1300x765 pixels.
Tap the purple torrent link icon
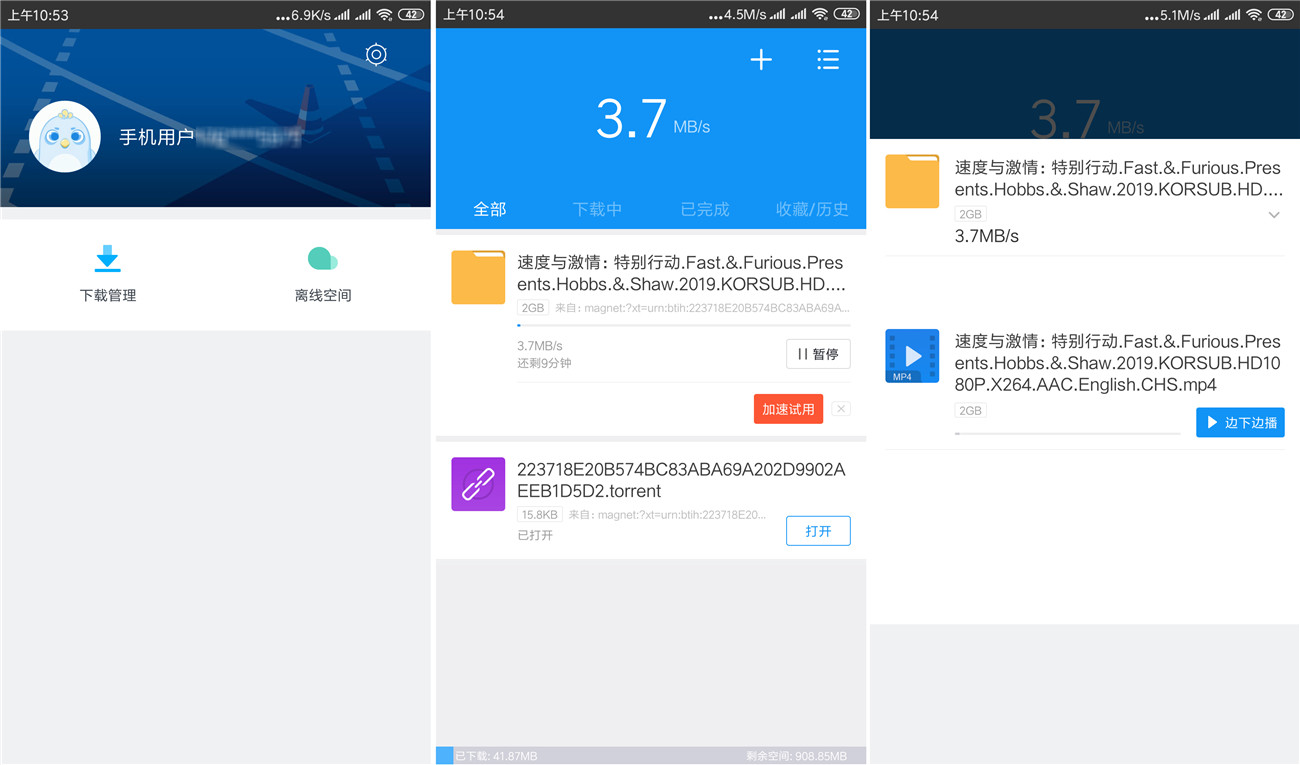[478, 484]
